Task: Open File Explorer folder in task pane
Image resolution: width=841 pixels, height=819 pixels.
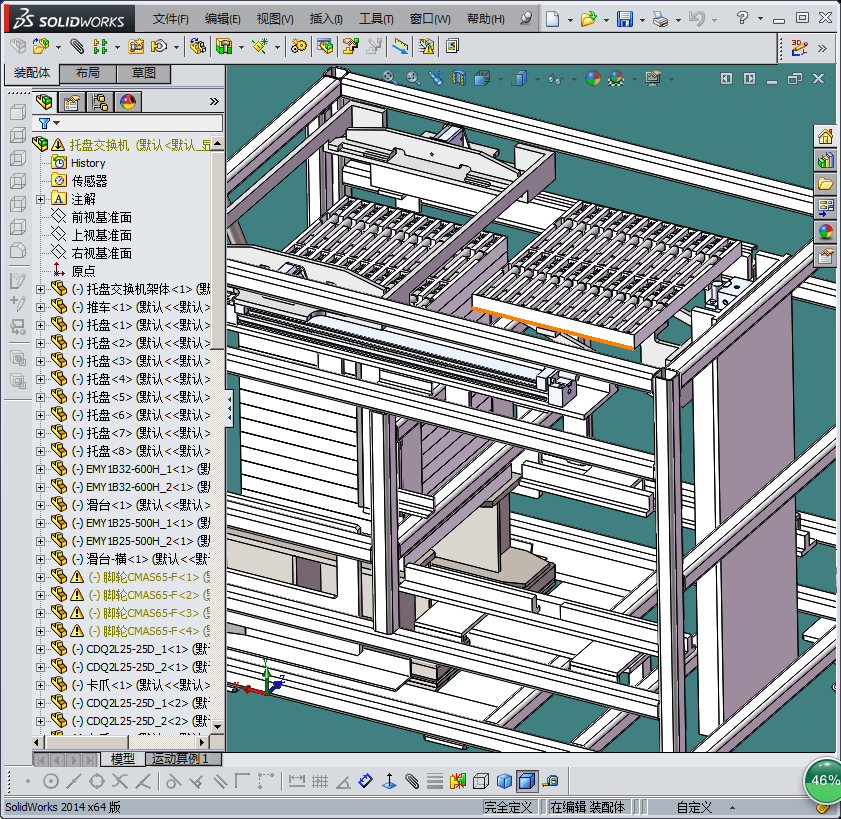Action: pos(825,184)
